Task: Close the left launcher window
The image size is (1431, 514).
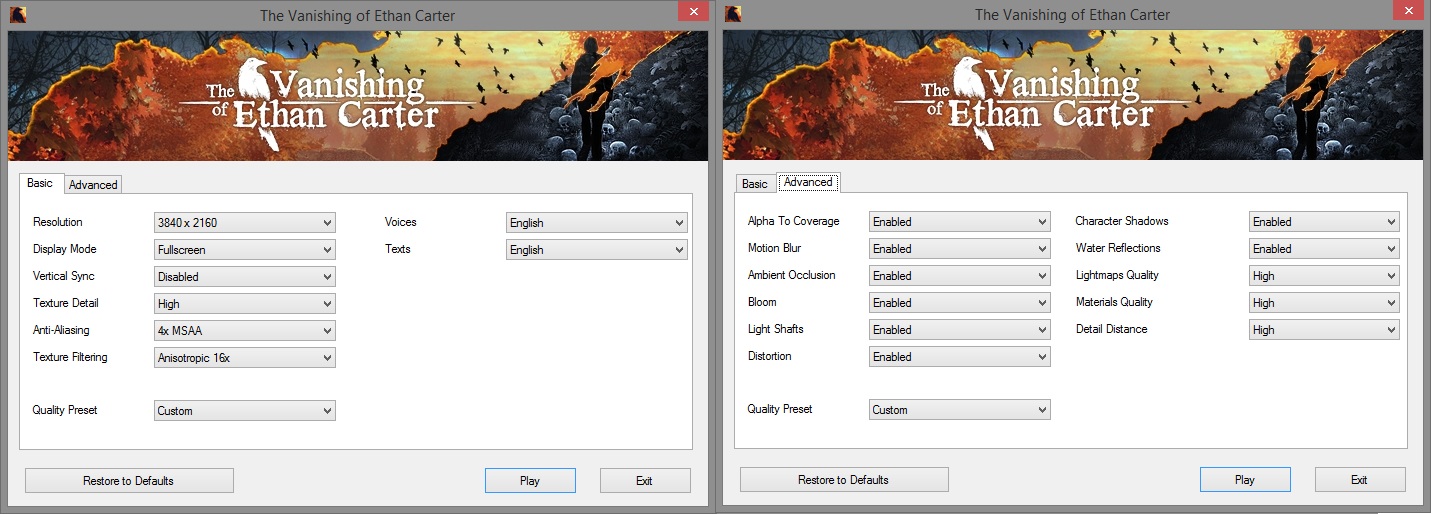Action: coord(692,11)
